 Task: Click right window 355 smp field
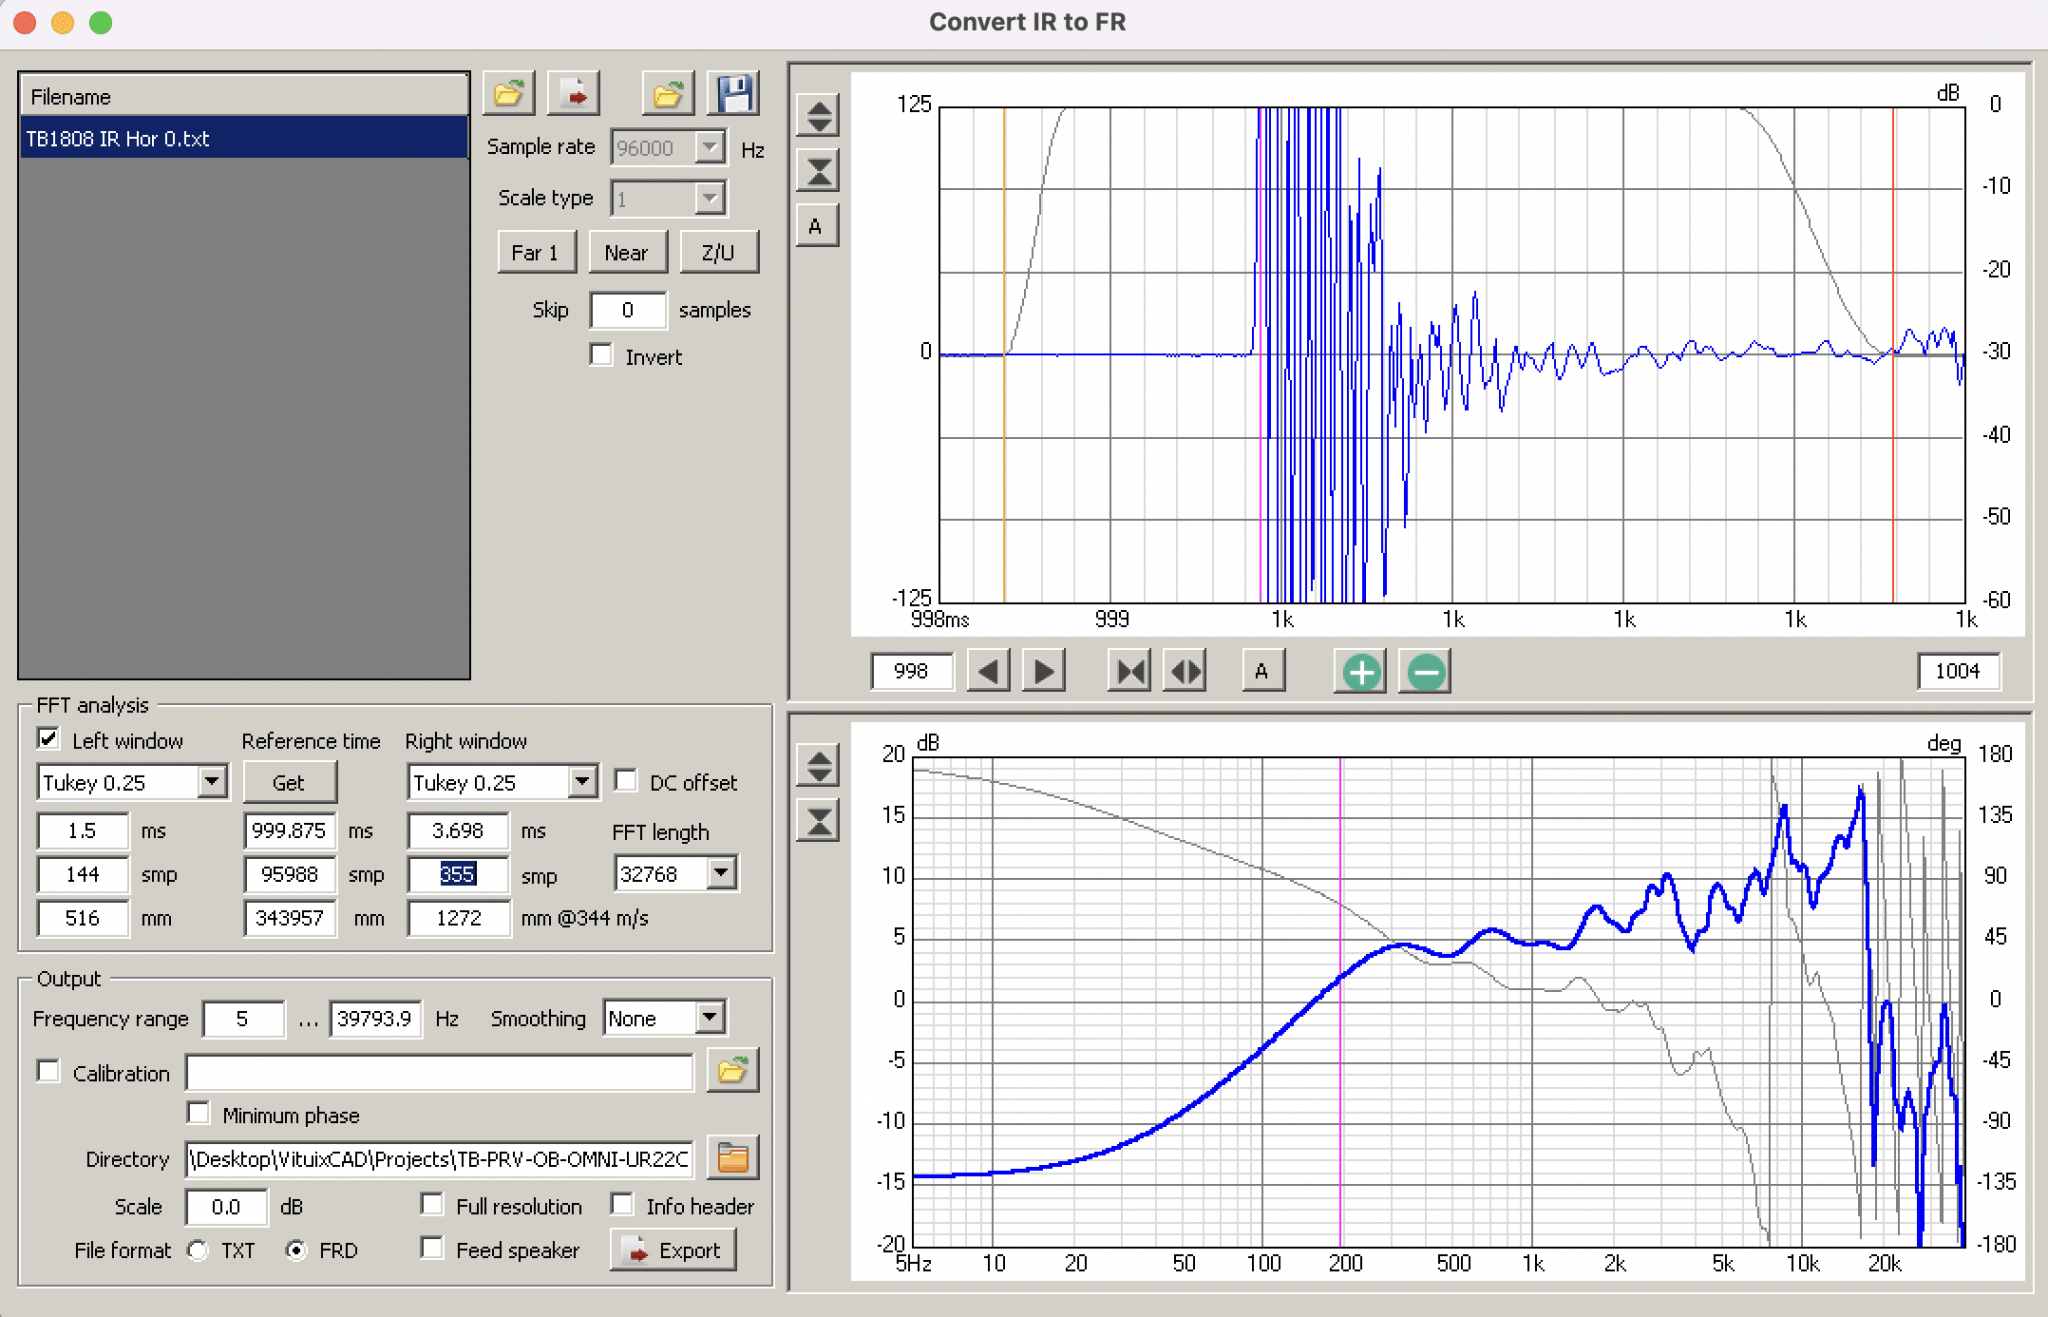458,875
